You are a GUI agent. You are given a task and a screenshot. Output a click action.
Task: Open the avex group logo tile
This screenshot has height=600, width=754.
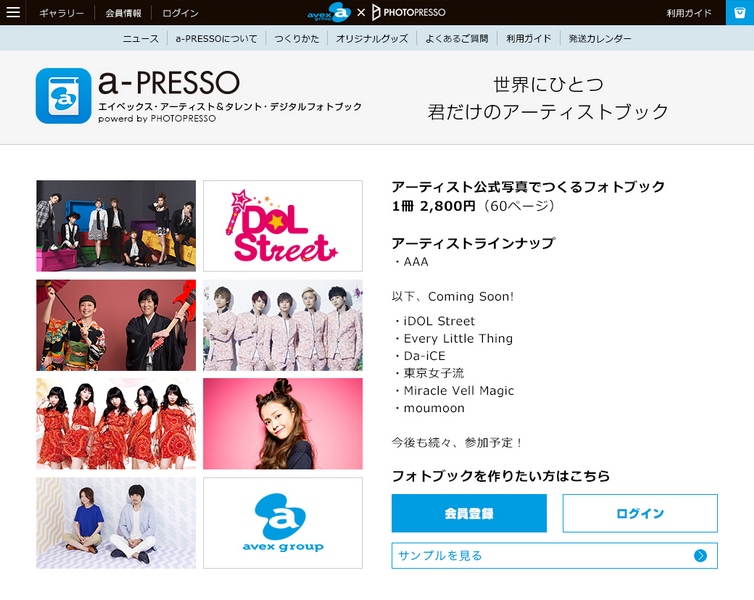pos(283,523)
